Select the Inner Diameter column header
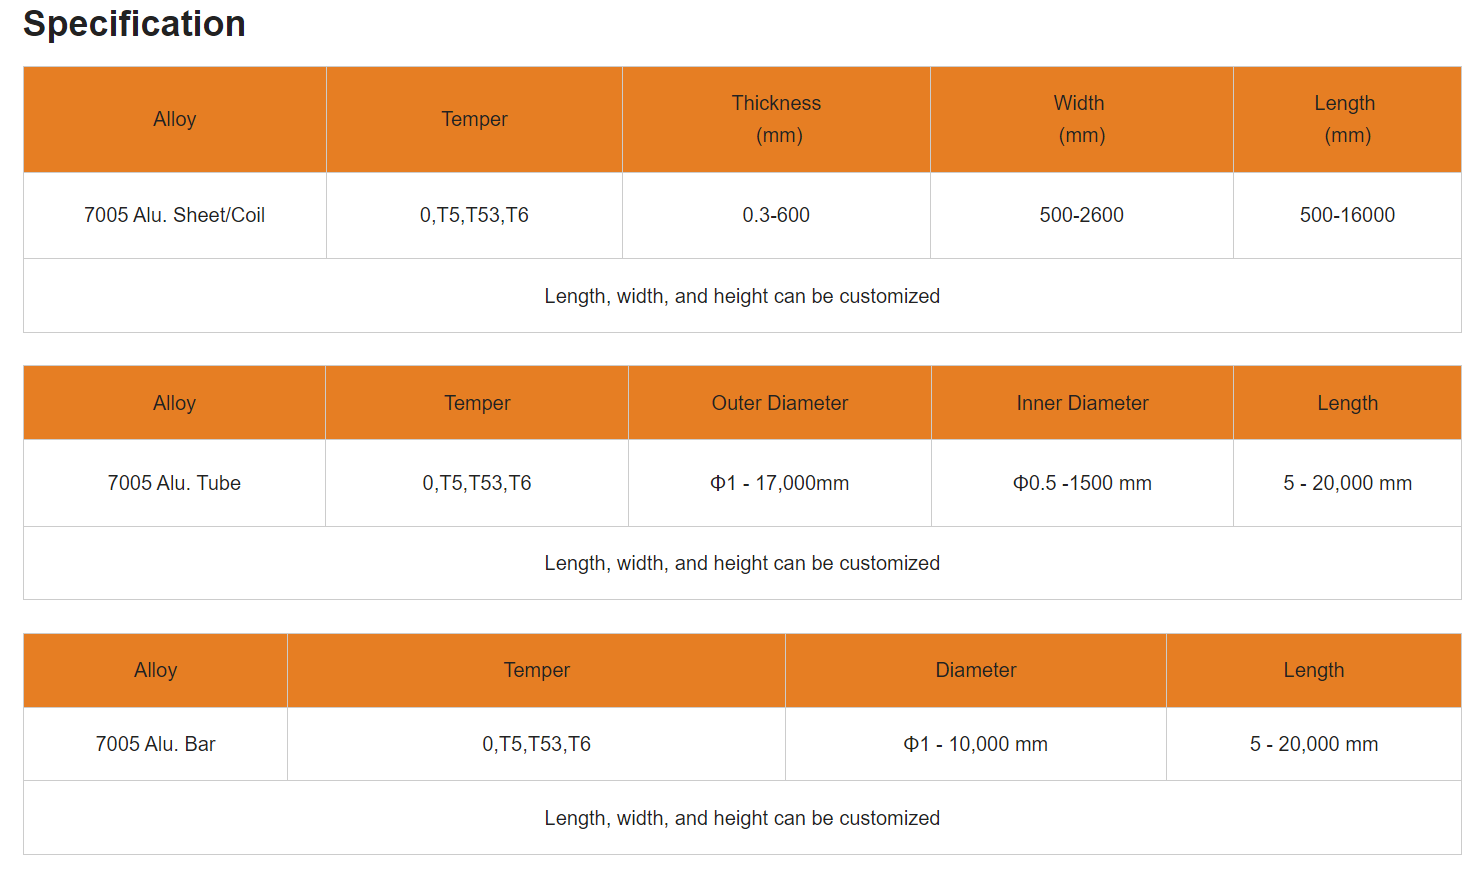The image size is (1473, 869). 1082,403
